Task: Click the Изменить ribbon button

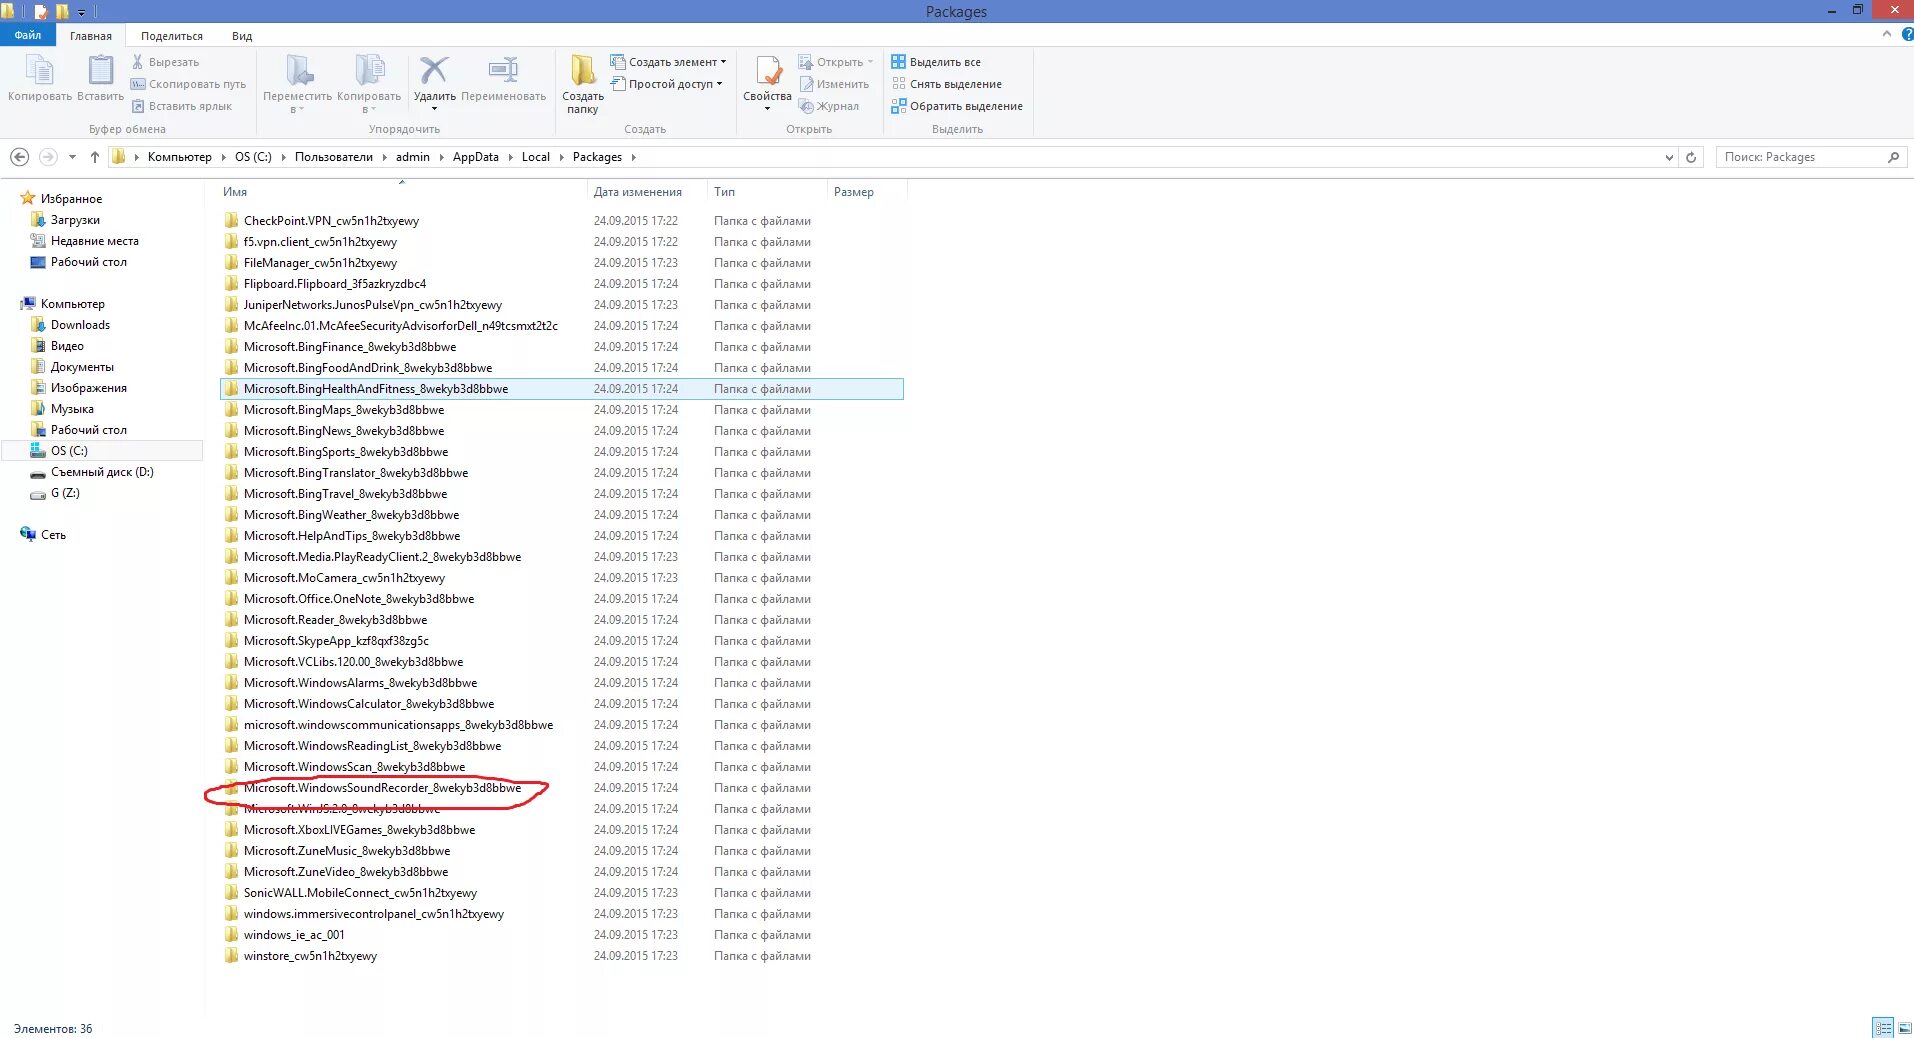Action: point(834,84)
